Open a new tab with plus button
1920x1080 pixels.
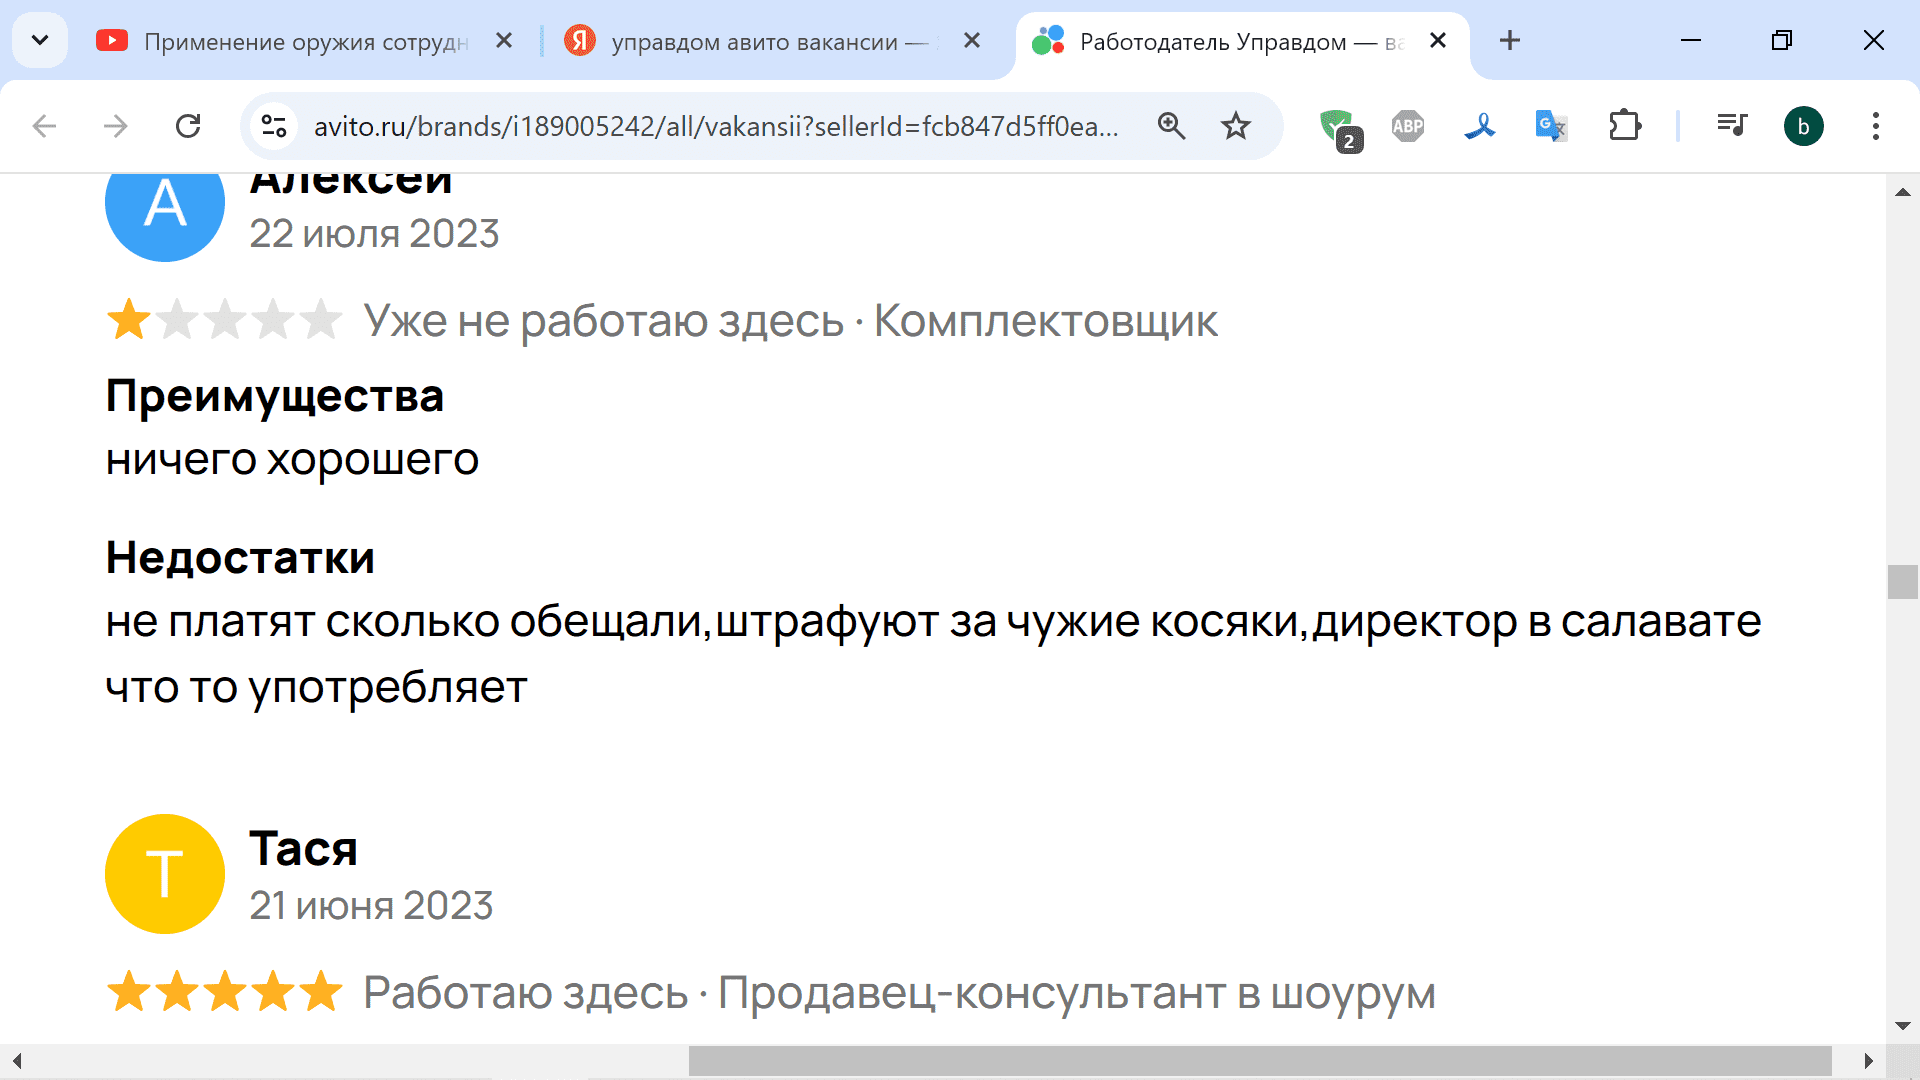pyautogui.click(x=1510, y=41)
